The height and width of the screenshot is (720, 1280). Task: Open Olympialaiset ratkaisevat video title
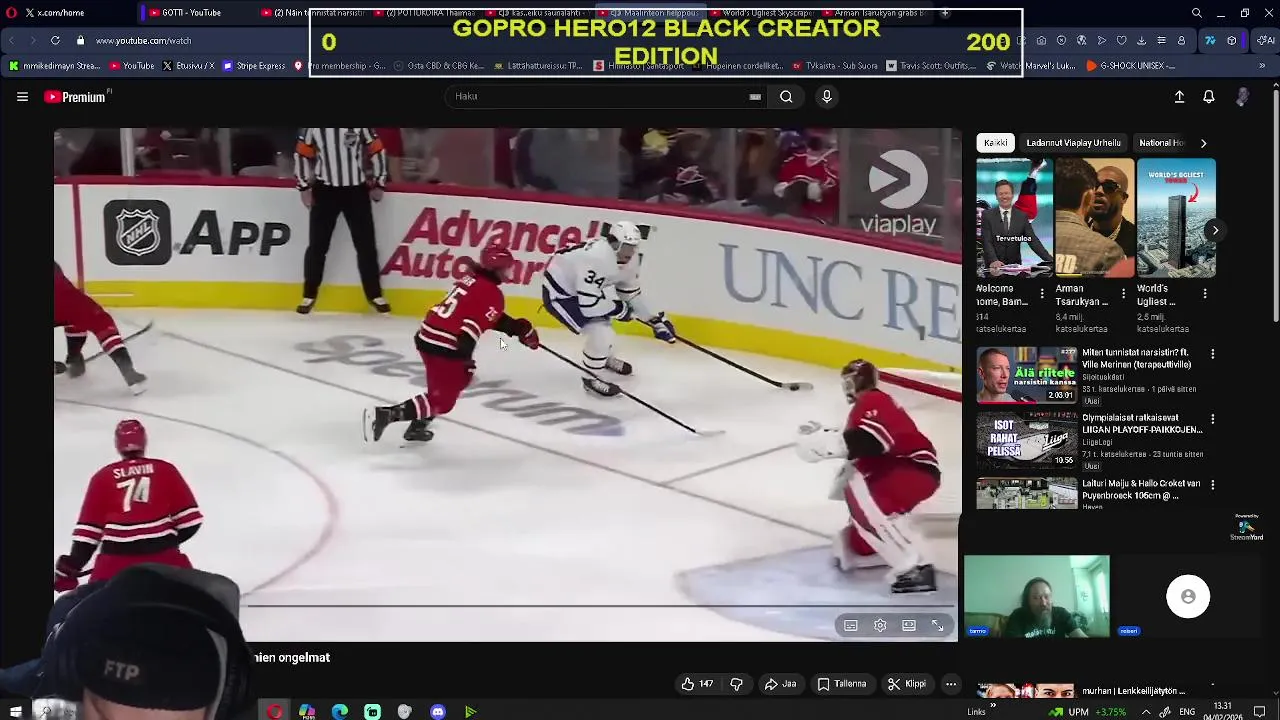pyautogui.click(x=1141, y=423)
